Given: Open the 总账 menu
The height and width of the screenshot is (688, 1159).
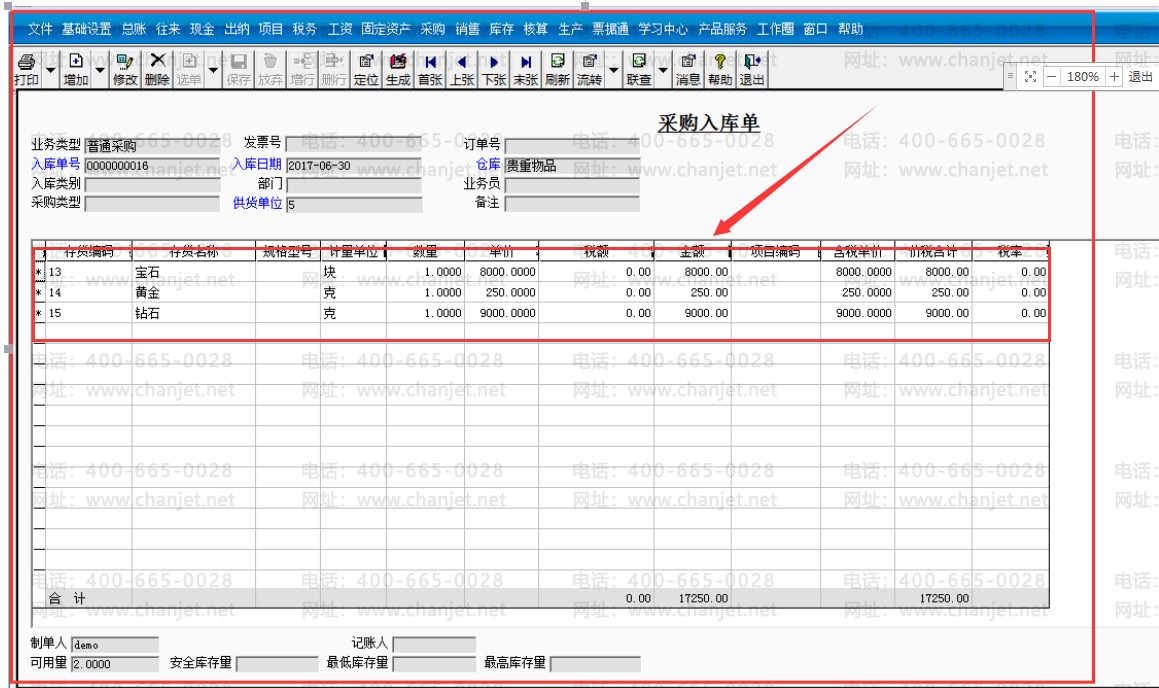Looking at the screenshot, I should [134, 29].
